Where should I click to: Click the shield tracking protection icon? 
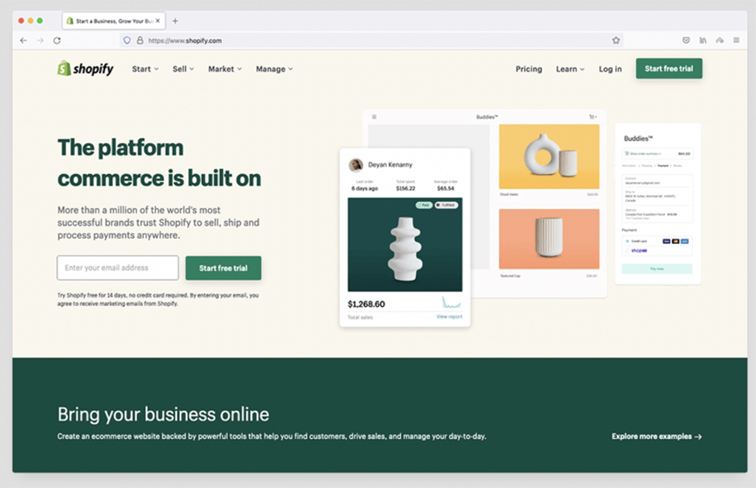pyautogui.click(x=127, y=41)
